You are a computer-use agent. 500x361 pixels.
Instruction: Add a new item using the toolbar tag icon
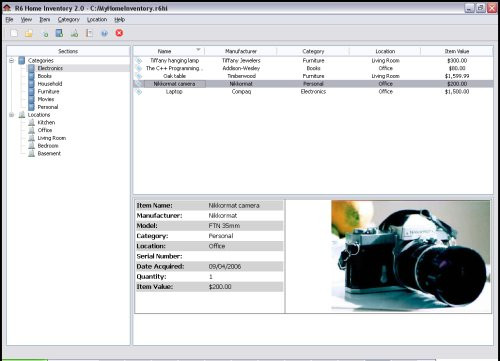point(44,33)
